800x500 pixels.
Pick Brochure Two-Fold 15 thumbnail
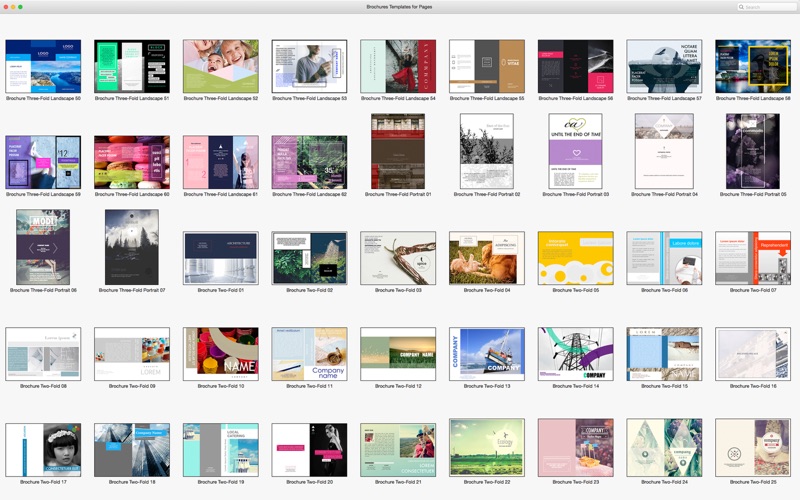click(664, 354)
